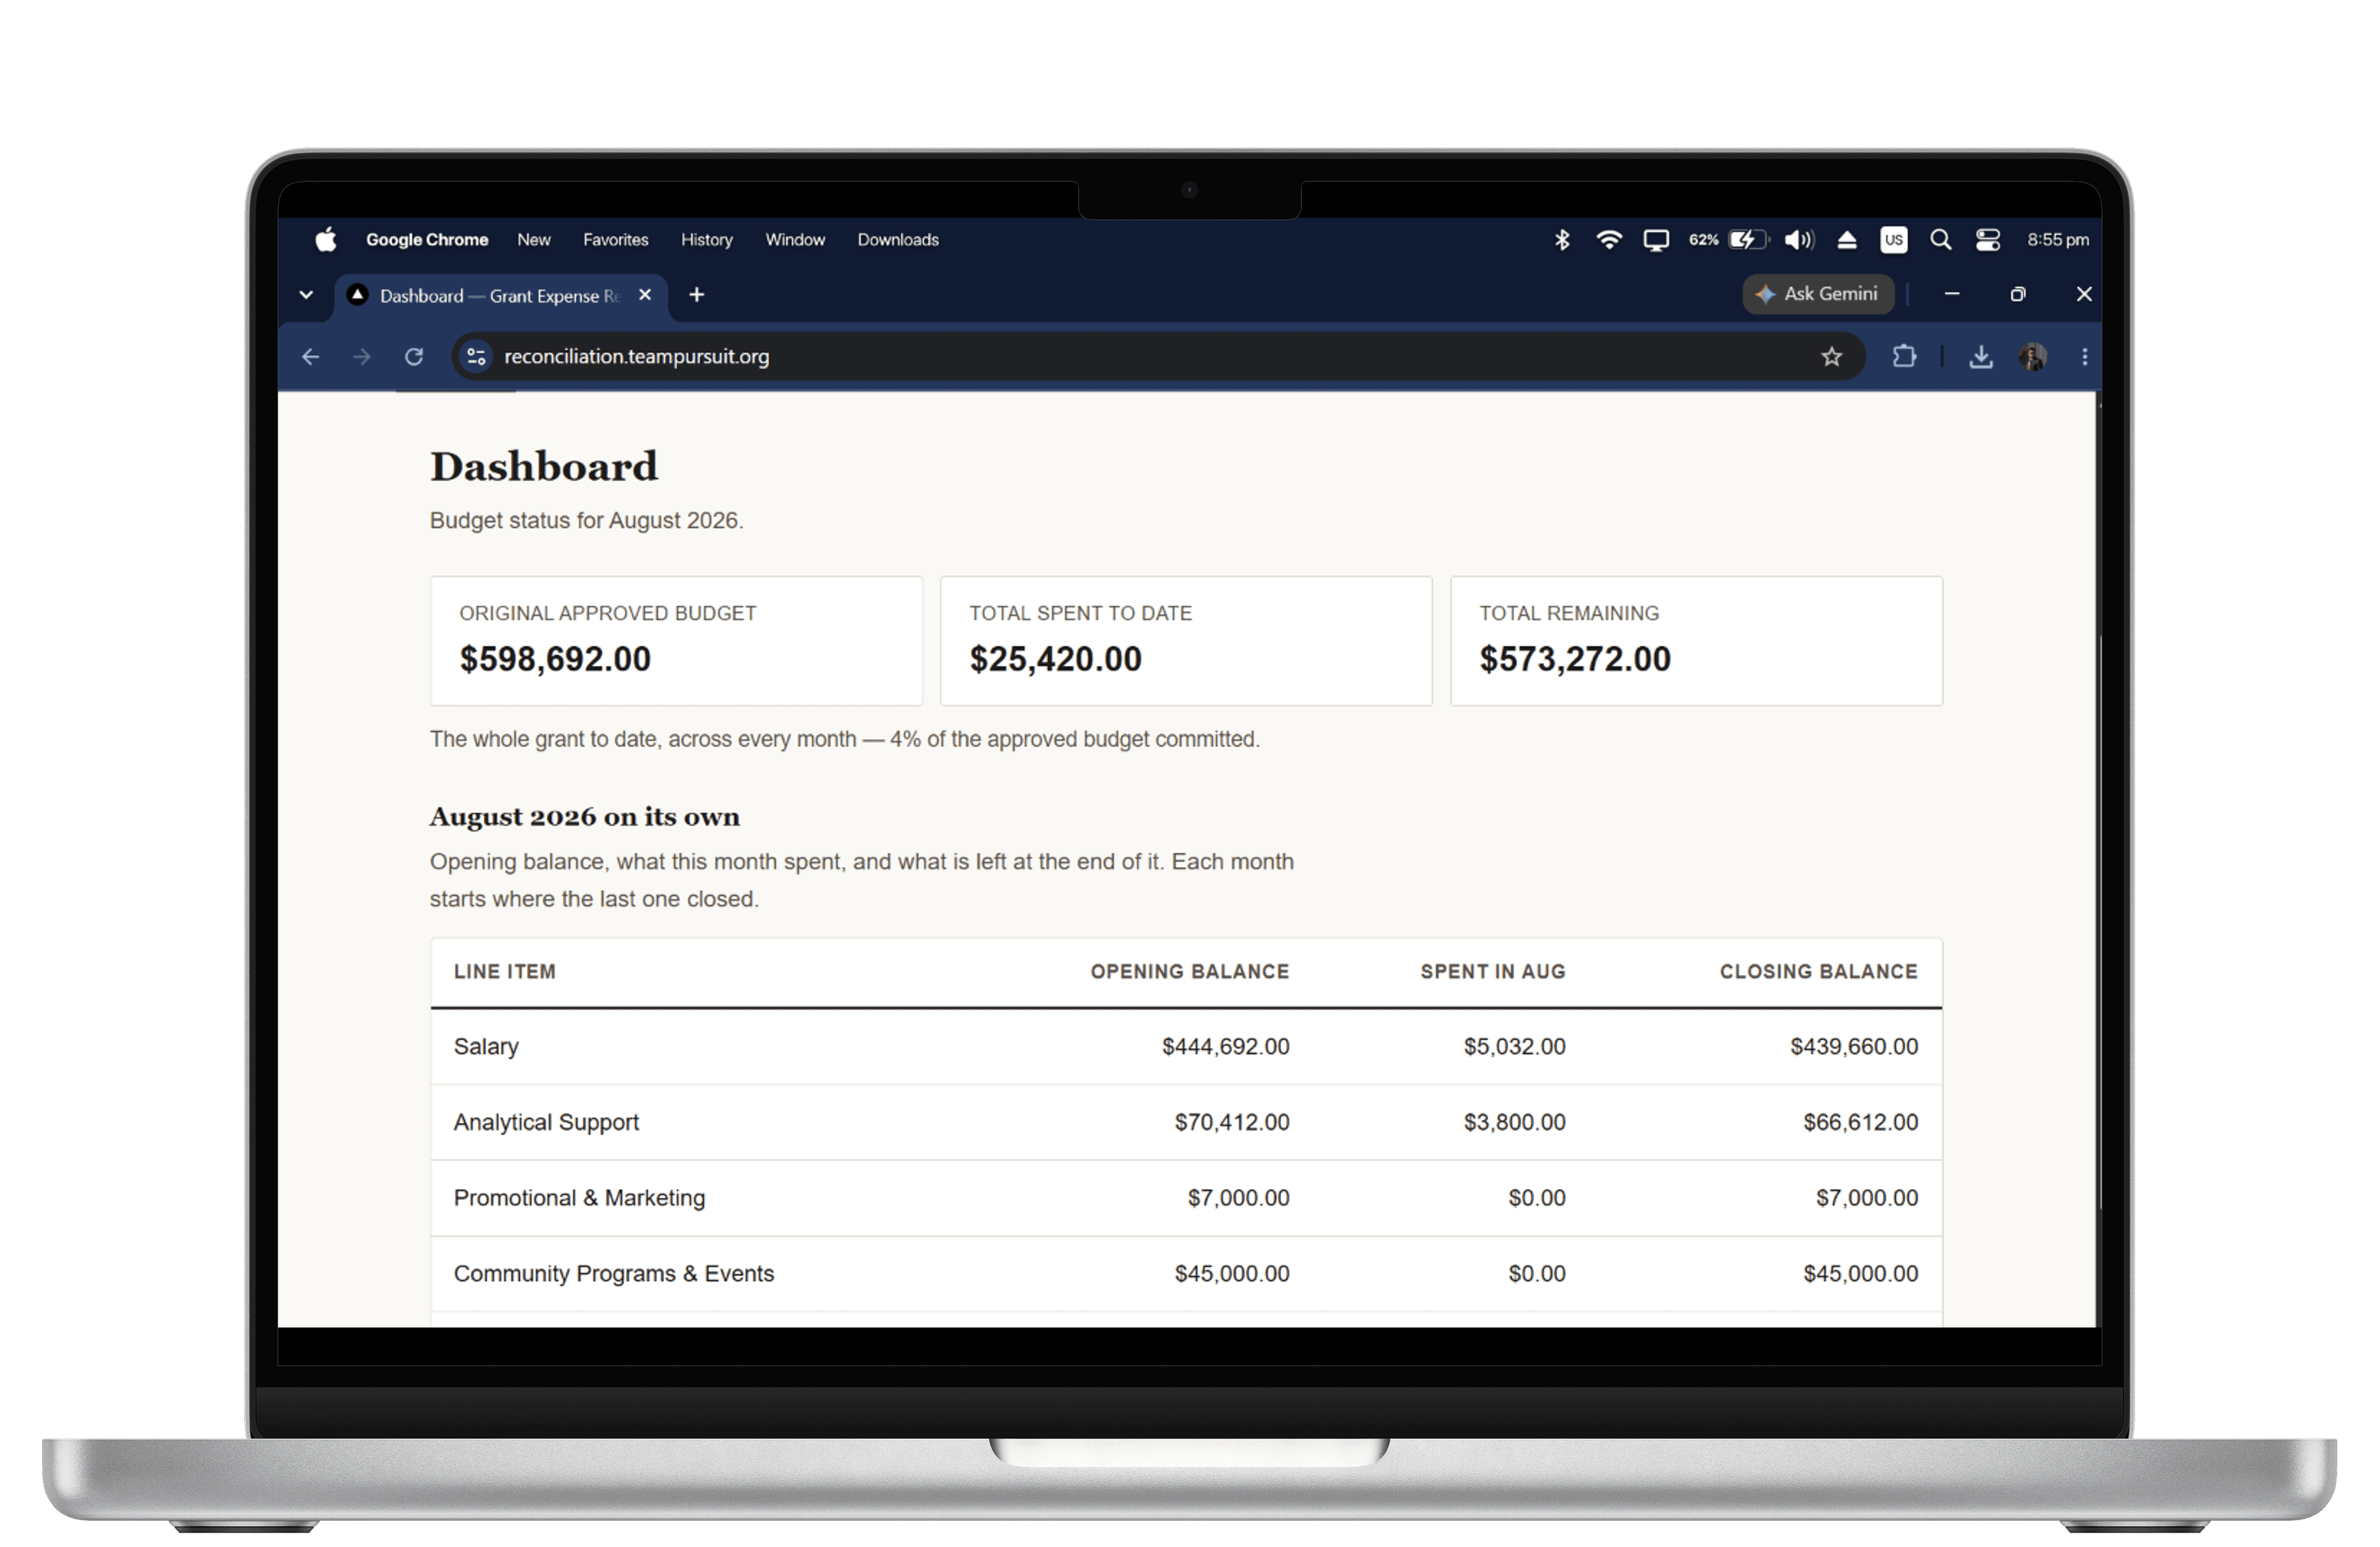Open the Window menu
The height and width of the screenshot is (1547, 2380).
pyautogui.click(x=795, y=240)
